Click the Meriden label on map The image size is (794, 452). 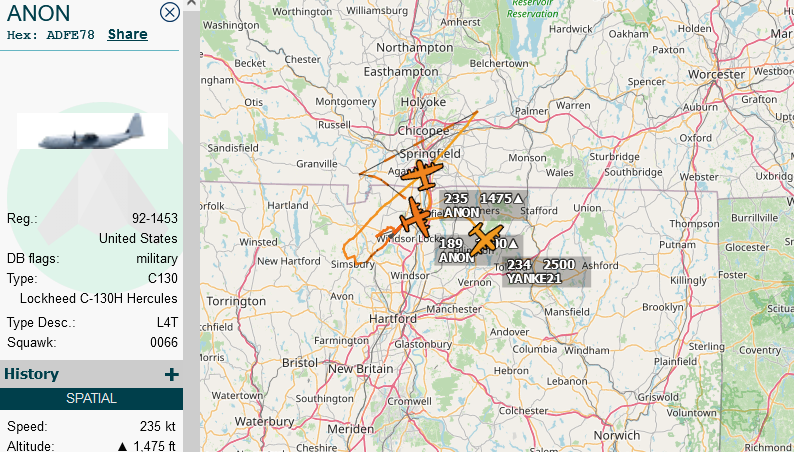click(350, 429)
